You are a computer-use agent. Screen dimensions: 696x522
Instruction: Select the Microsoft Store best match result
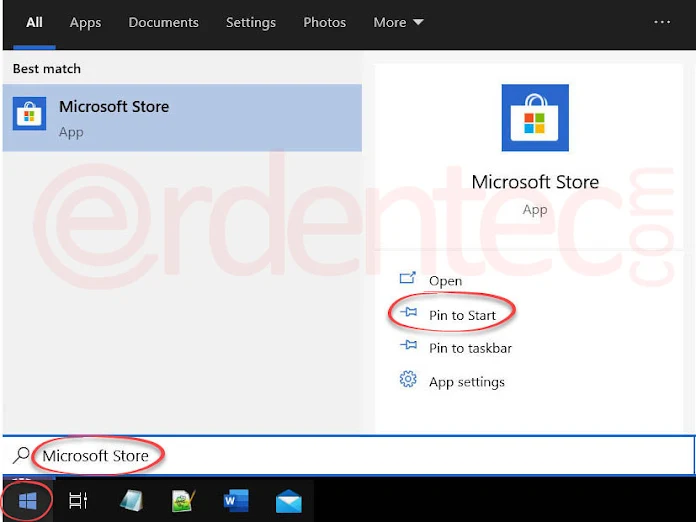(x=182, y=118)
